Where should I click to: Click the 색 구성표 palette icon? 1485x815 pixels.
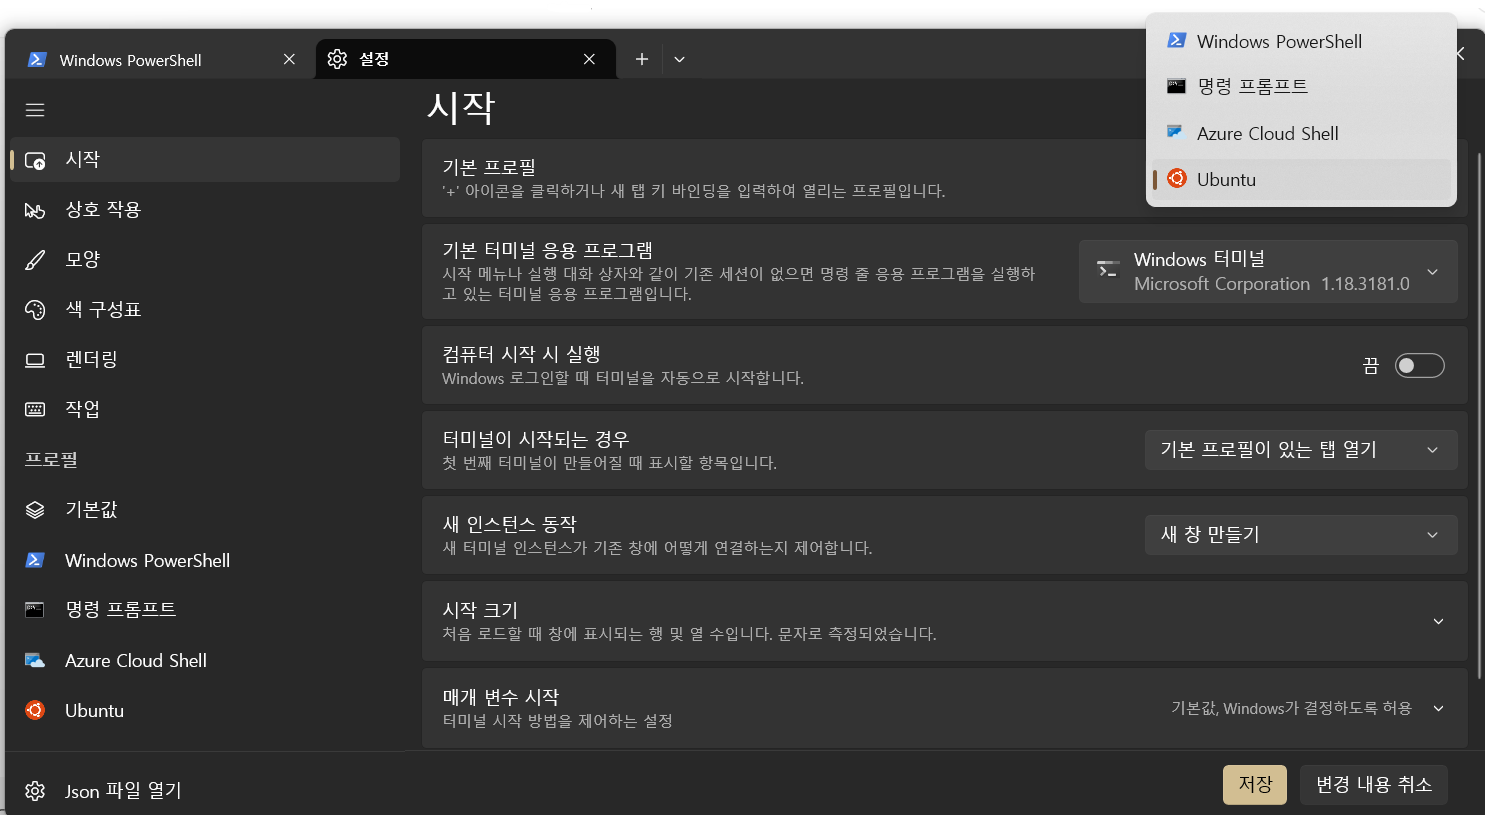tap(35, 310)
